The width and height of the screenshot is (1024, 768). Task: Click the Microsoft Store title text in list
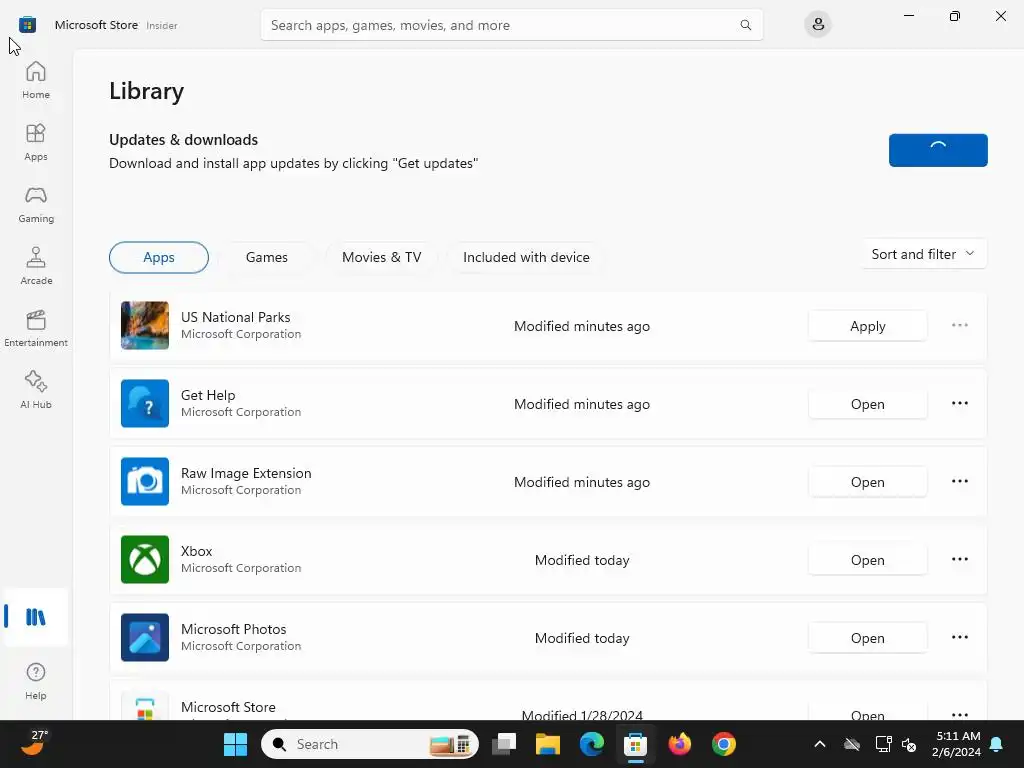tap(228, 707)
